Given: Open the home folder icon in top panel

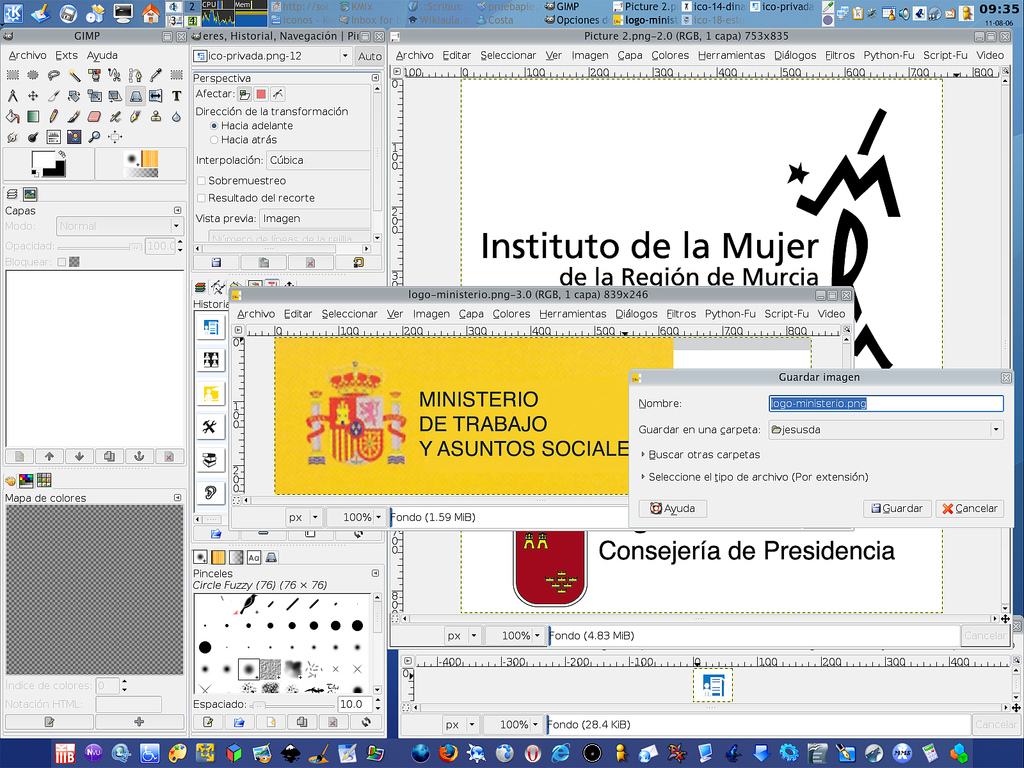Looking at the screenshot, I should (x=151, y=12).
